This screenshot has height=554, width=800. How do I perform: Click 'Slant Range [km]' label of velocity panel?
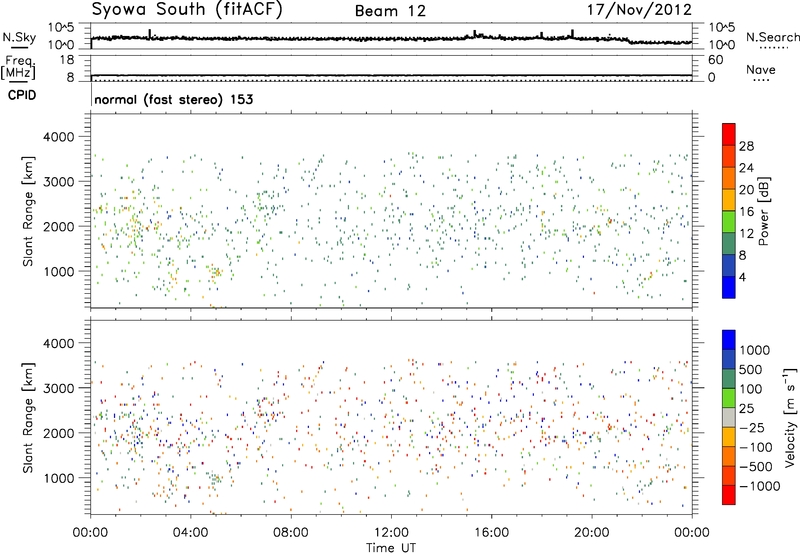[x=28, y=417]
